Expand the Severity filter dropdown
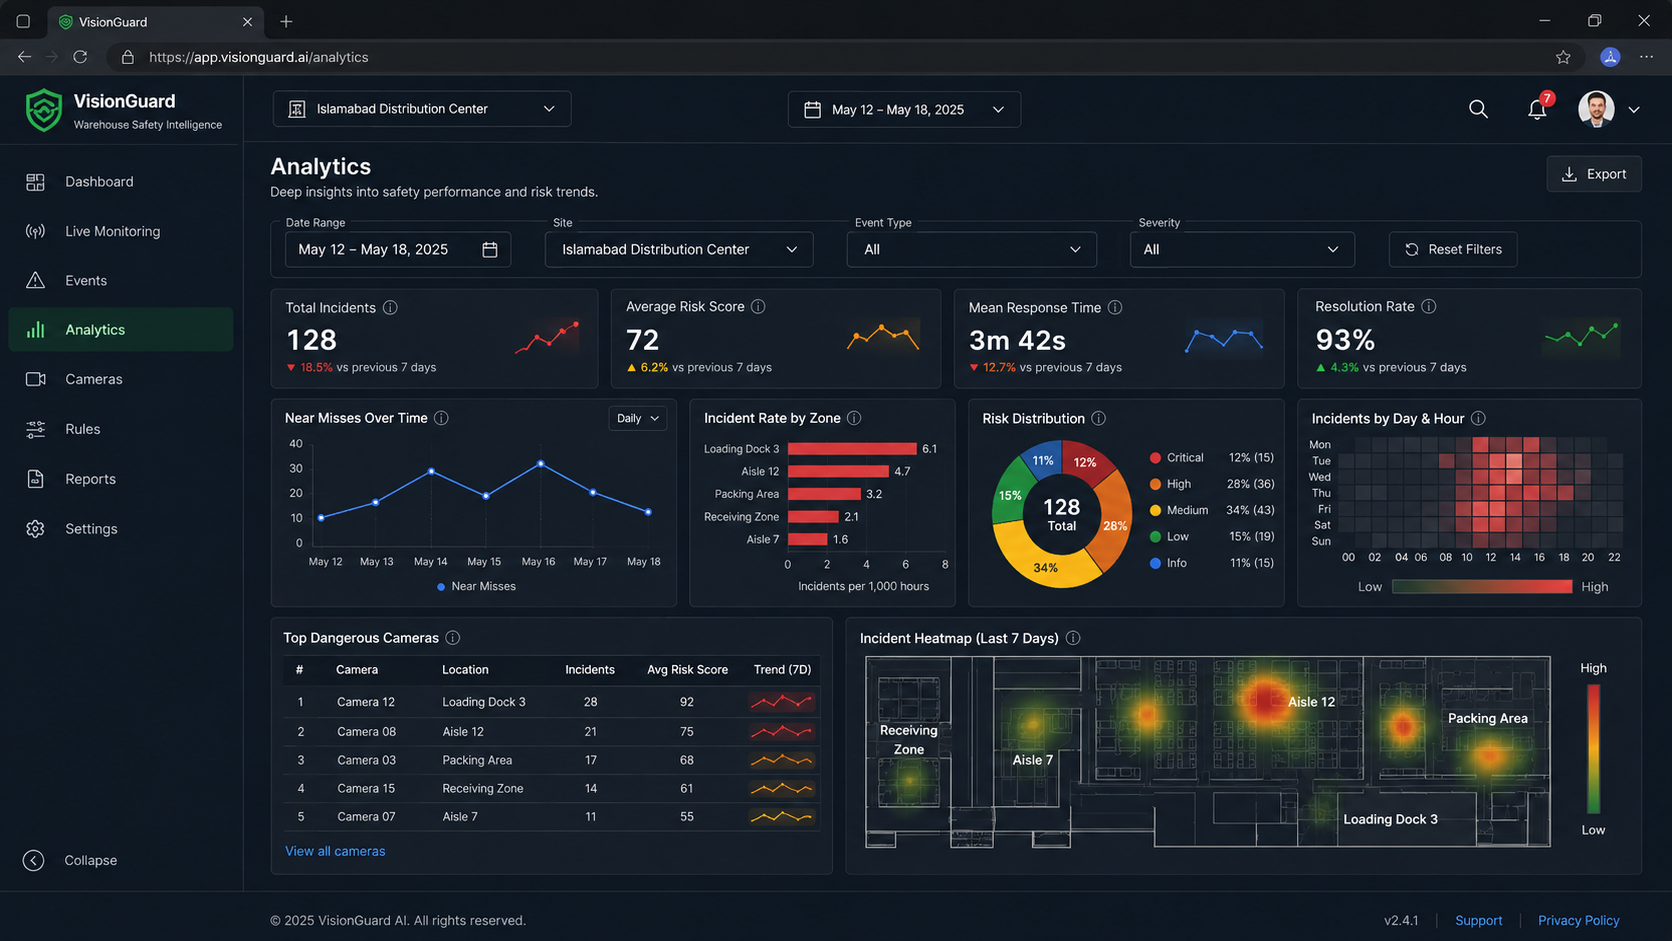 tap(1242, 249)
